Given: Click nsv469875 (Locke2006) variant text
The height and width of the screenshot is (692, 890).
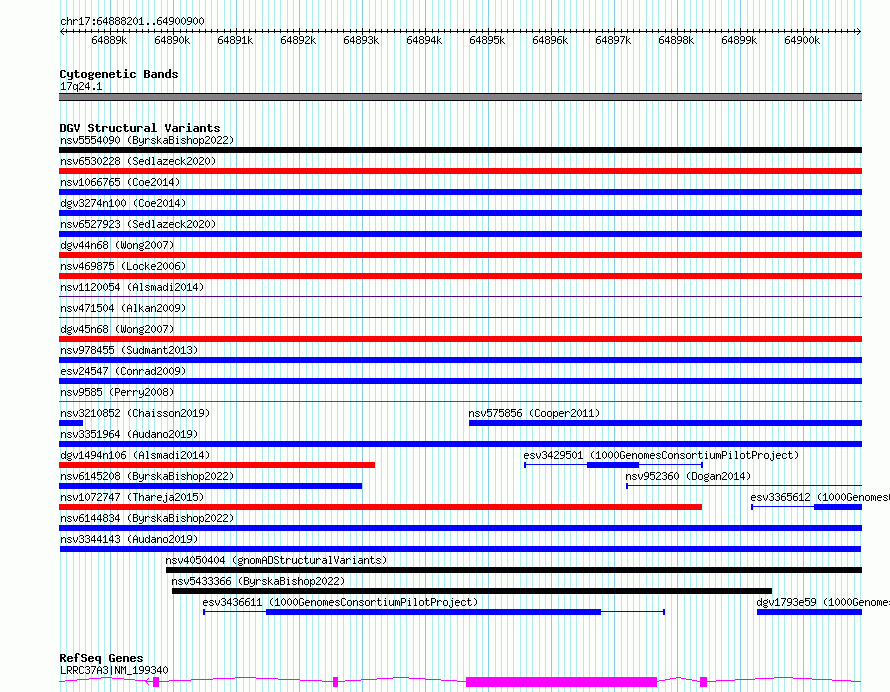Looking at the screenshot, I should pyautogui.click(x=123, y=266).
